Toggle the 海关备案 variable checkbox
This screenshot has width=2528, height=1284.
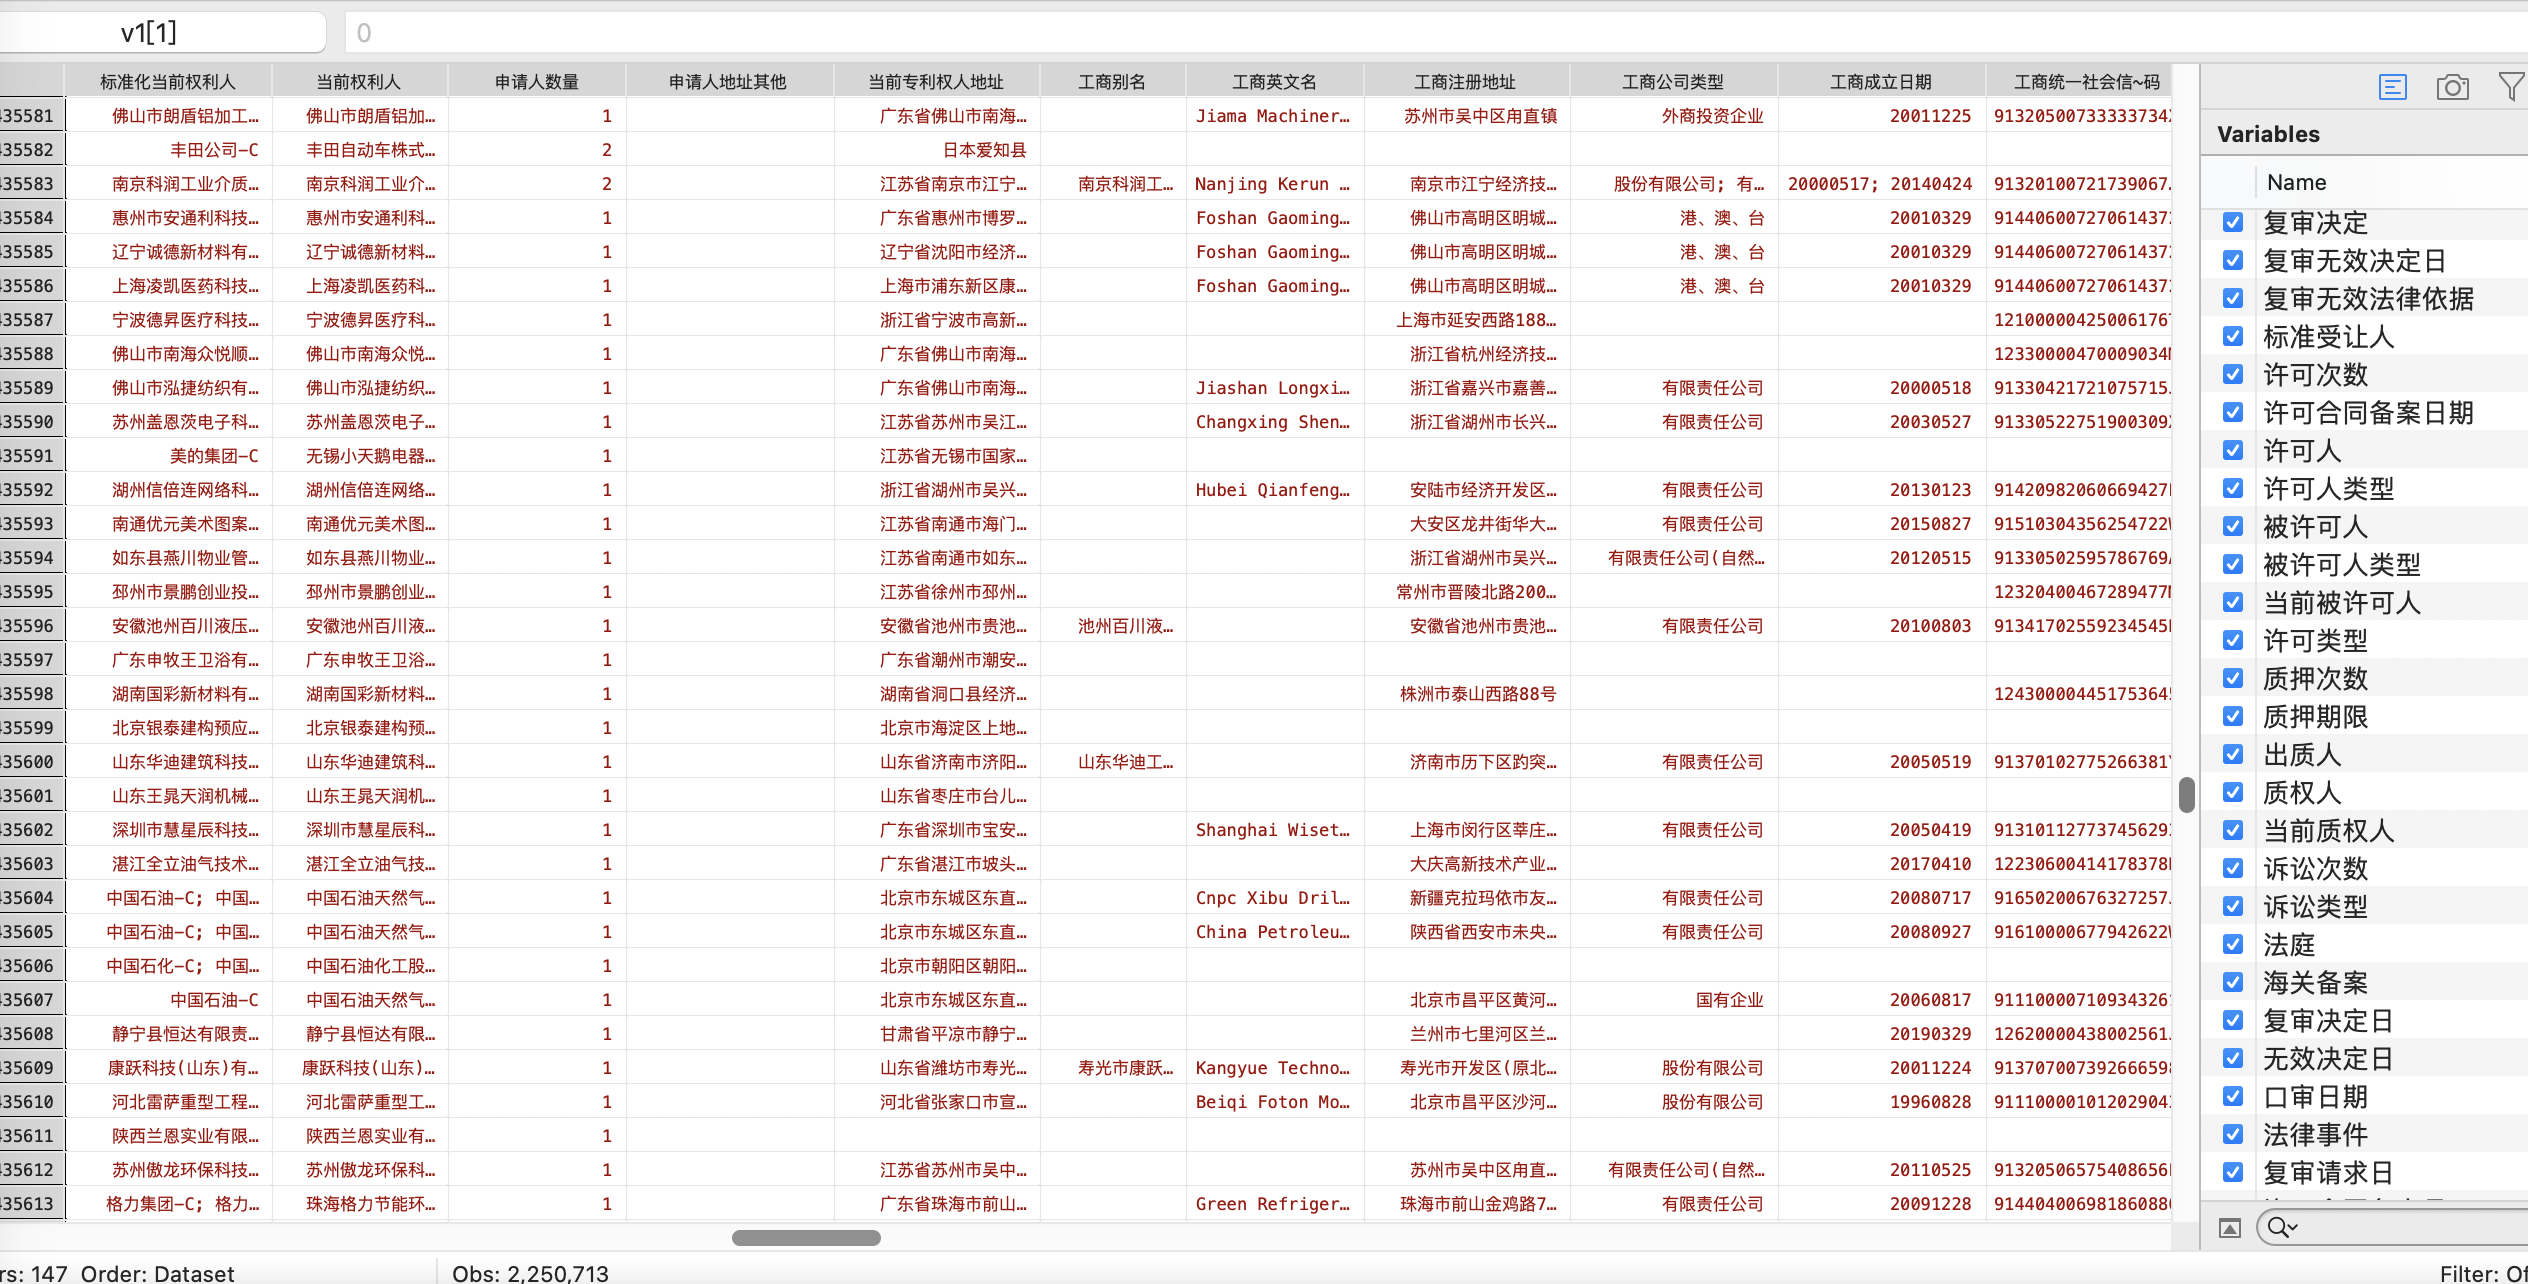coord(2233,982)
